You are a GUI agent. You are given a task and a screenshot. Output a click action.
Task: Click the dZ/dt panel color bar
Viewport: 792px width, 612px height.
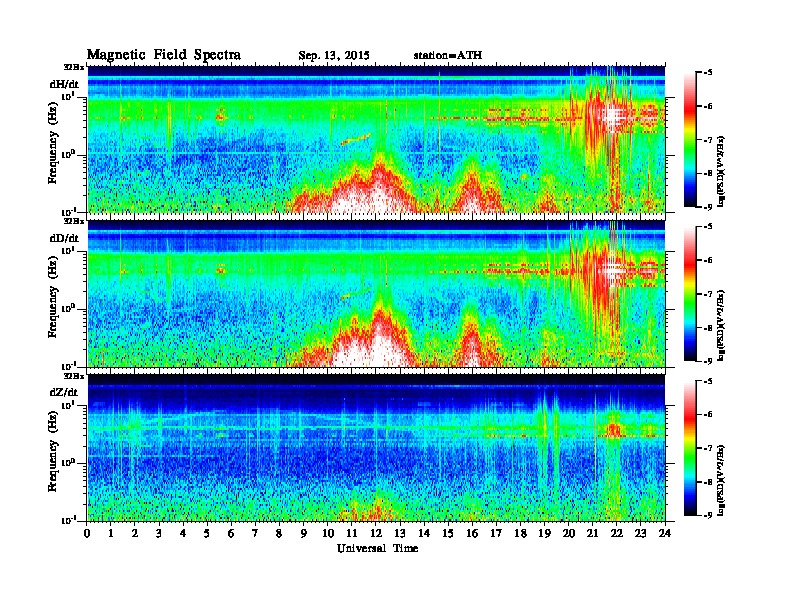click(x=690, y=448)
